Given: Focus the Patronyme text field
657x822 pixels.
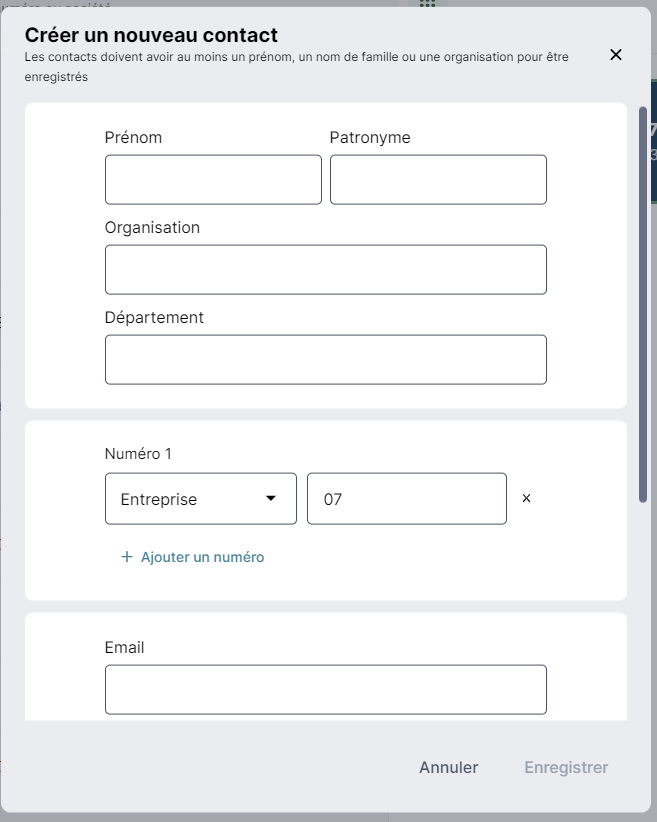Looking at the screenshot, I should pyautogui.click(x=438, y=179).
